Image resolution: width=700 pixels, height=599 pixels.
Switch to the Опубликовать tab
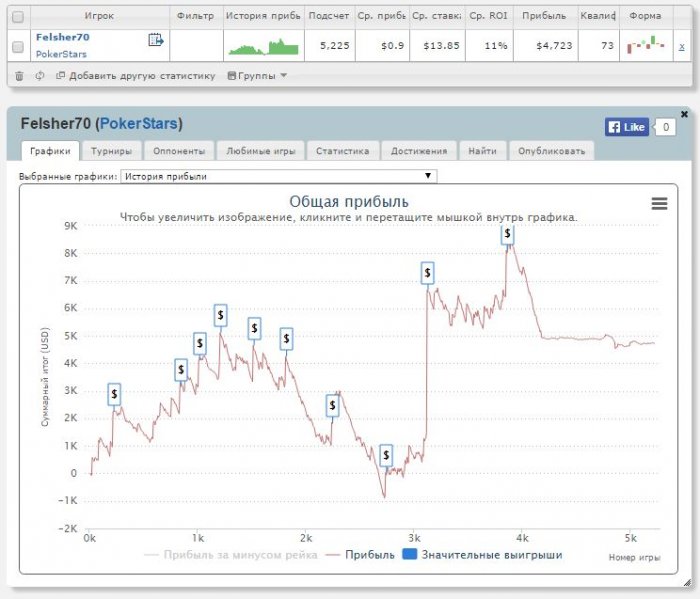(x=552, y=151)
